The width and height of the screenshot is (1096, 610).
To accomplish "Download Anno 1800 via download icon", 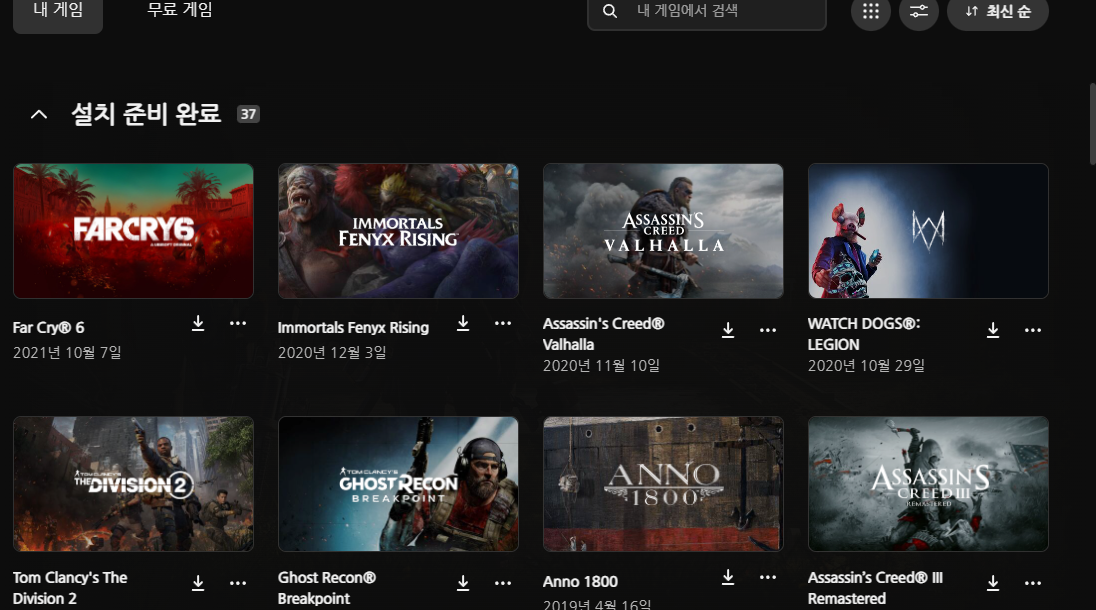I will 728,577.
